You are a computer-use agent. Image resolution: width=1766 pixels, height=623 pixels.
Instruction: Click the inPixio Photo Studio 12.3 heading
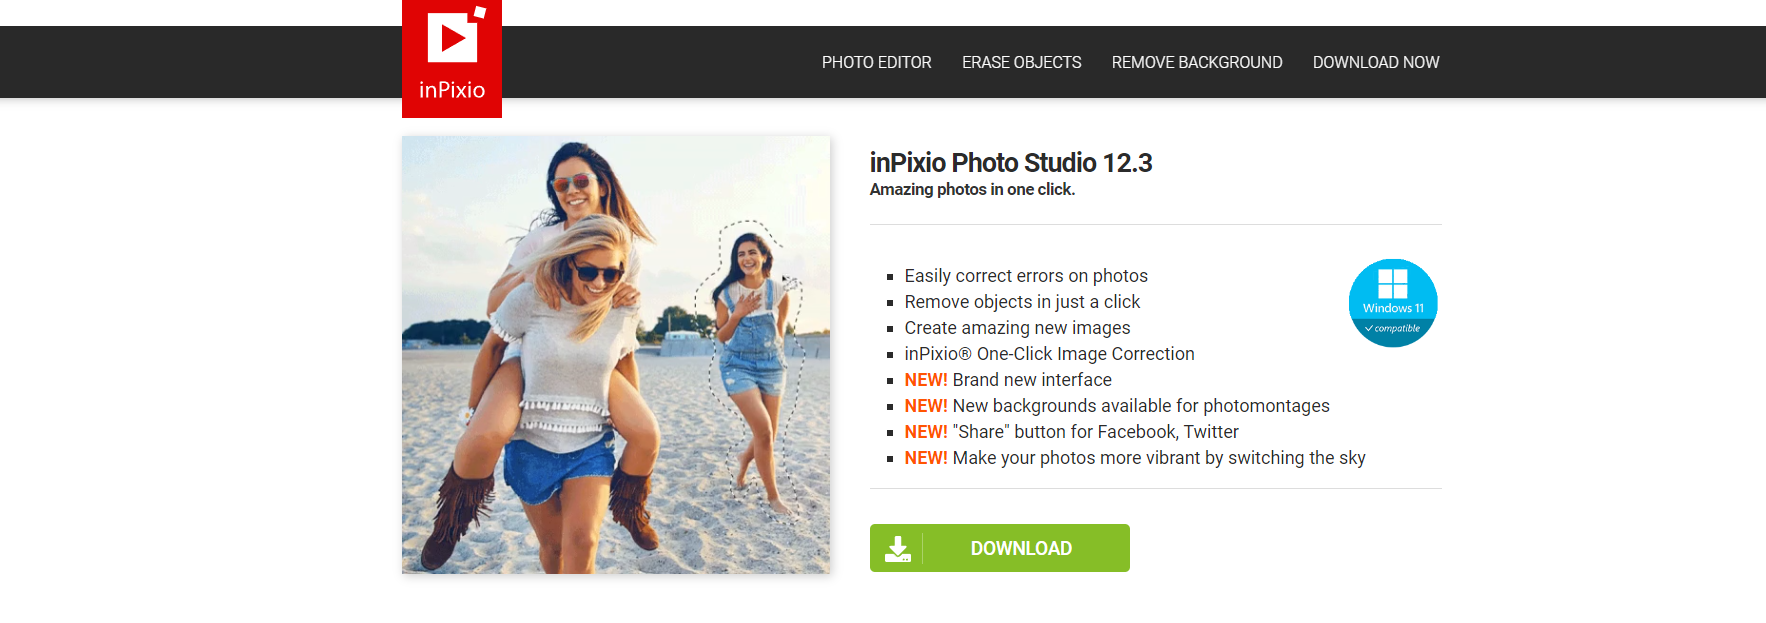[1011, 162]
